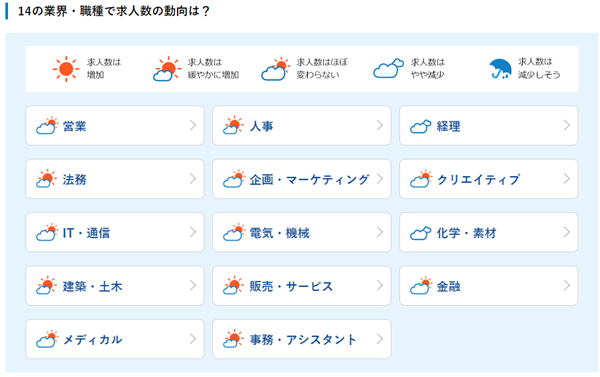Viewport: 600px width, 377px height.
Task: Click the blue umbrella legend icon
Action: [501, 69]
